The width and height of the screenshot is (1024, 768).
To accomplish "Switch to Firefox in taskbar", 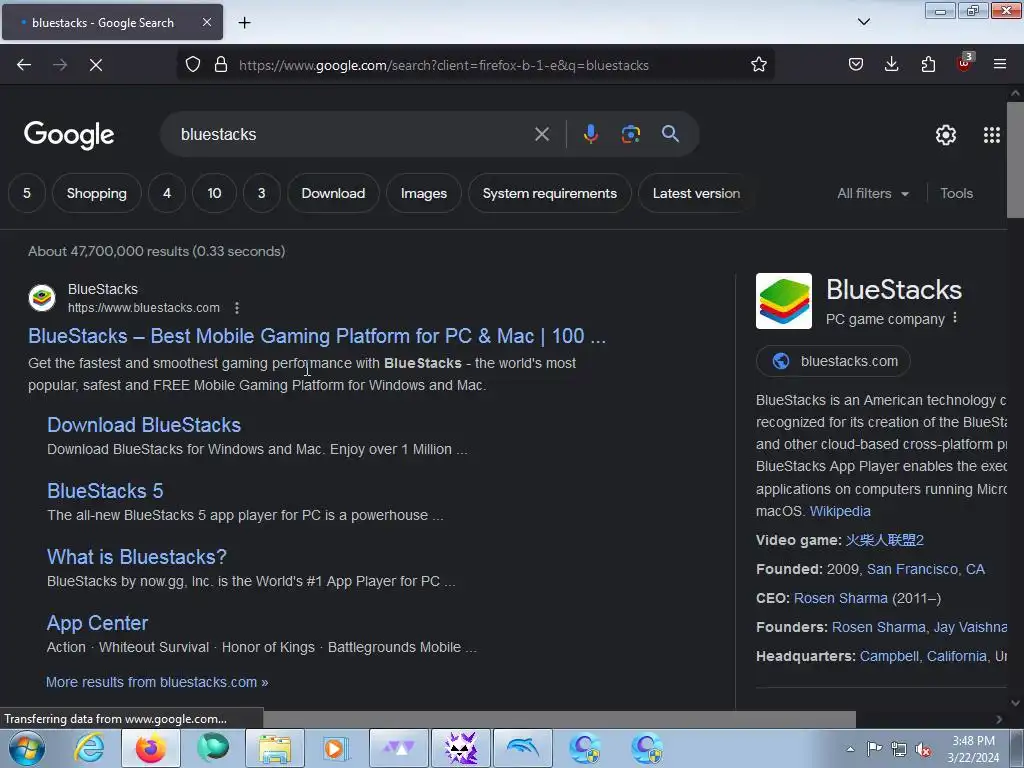I will tap(151, 748).
